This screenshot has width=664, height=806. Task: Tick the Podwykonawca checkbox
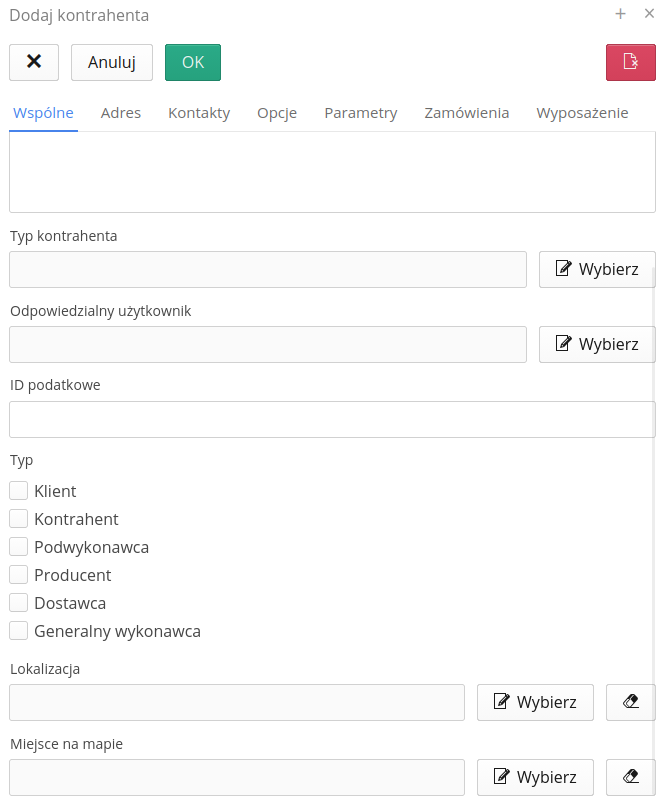pos(19,547)
